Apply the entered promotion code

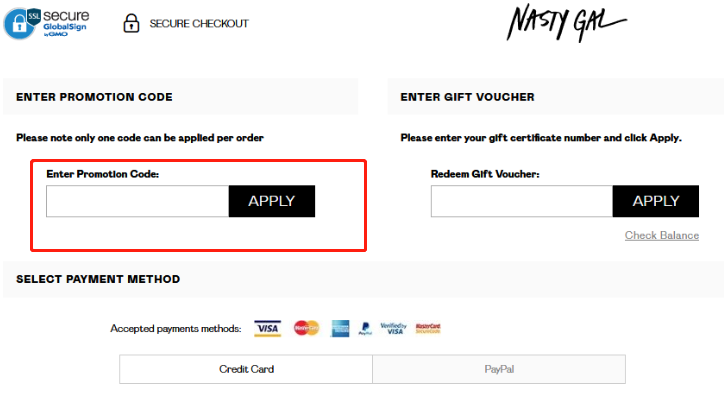[x=272, y=201]
